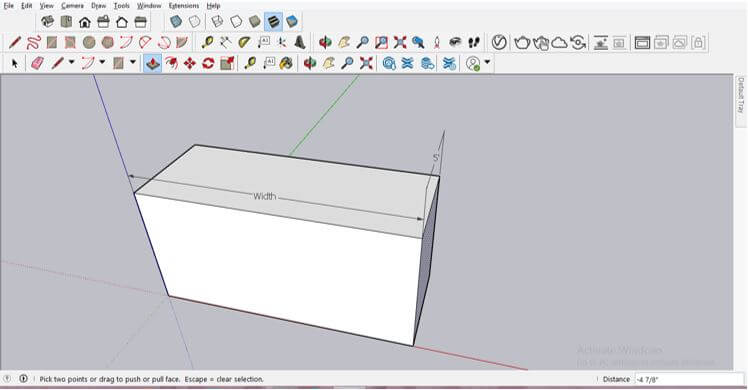
Task: Open the Draw menu
Action: (x=99, y=6)
